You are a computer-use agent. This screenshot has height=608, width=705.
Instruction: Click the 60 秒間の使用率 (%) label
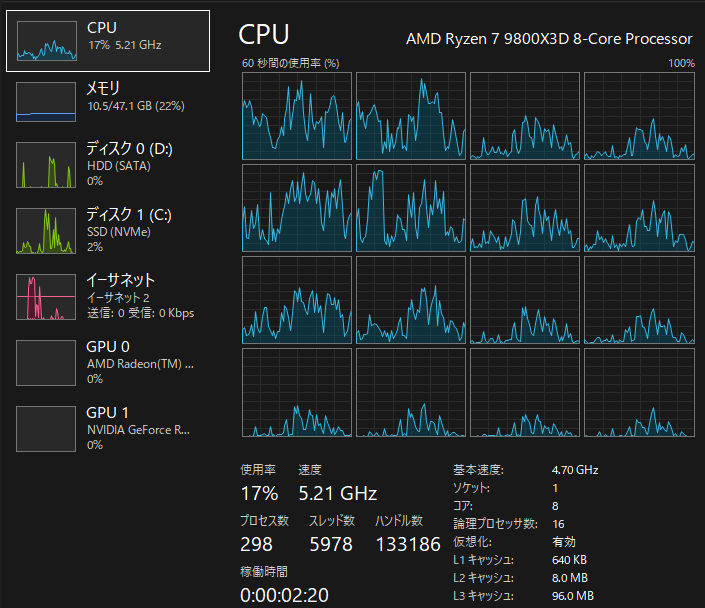[291, 63]
